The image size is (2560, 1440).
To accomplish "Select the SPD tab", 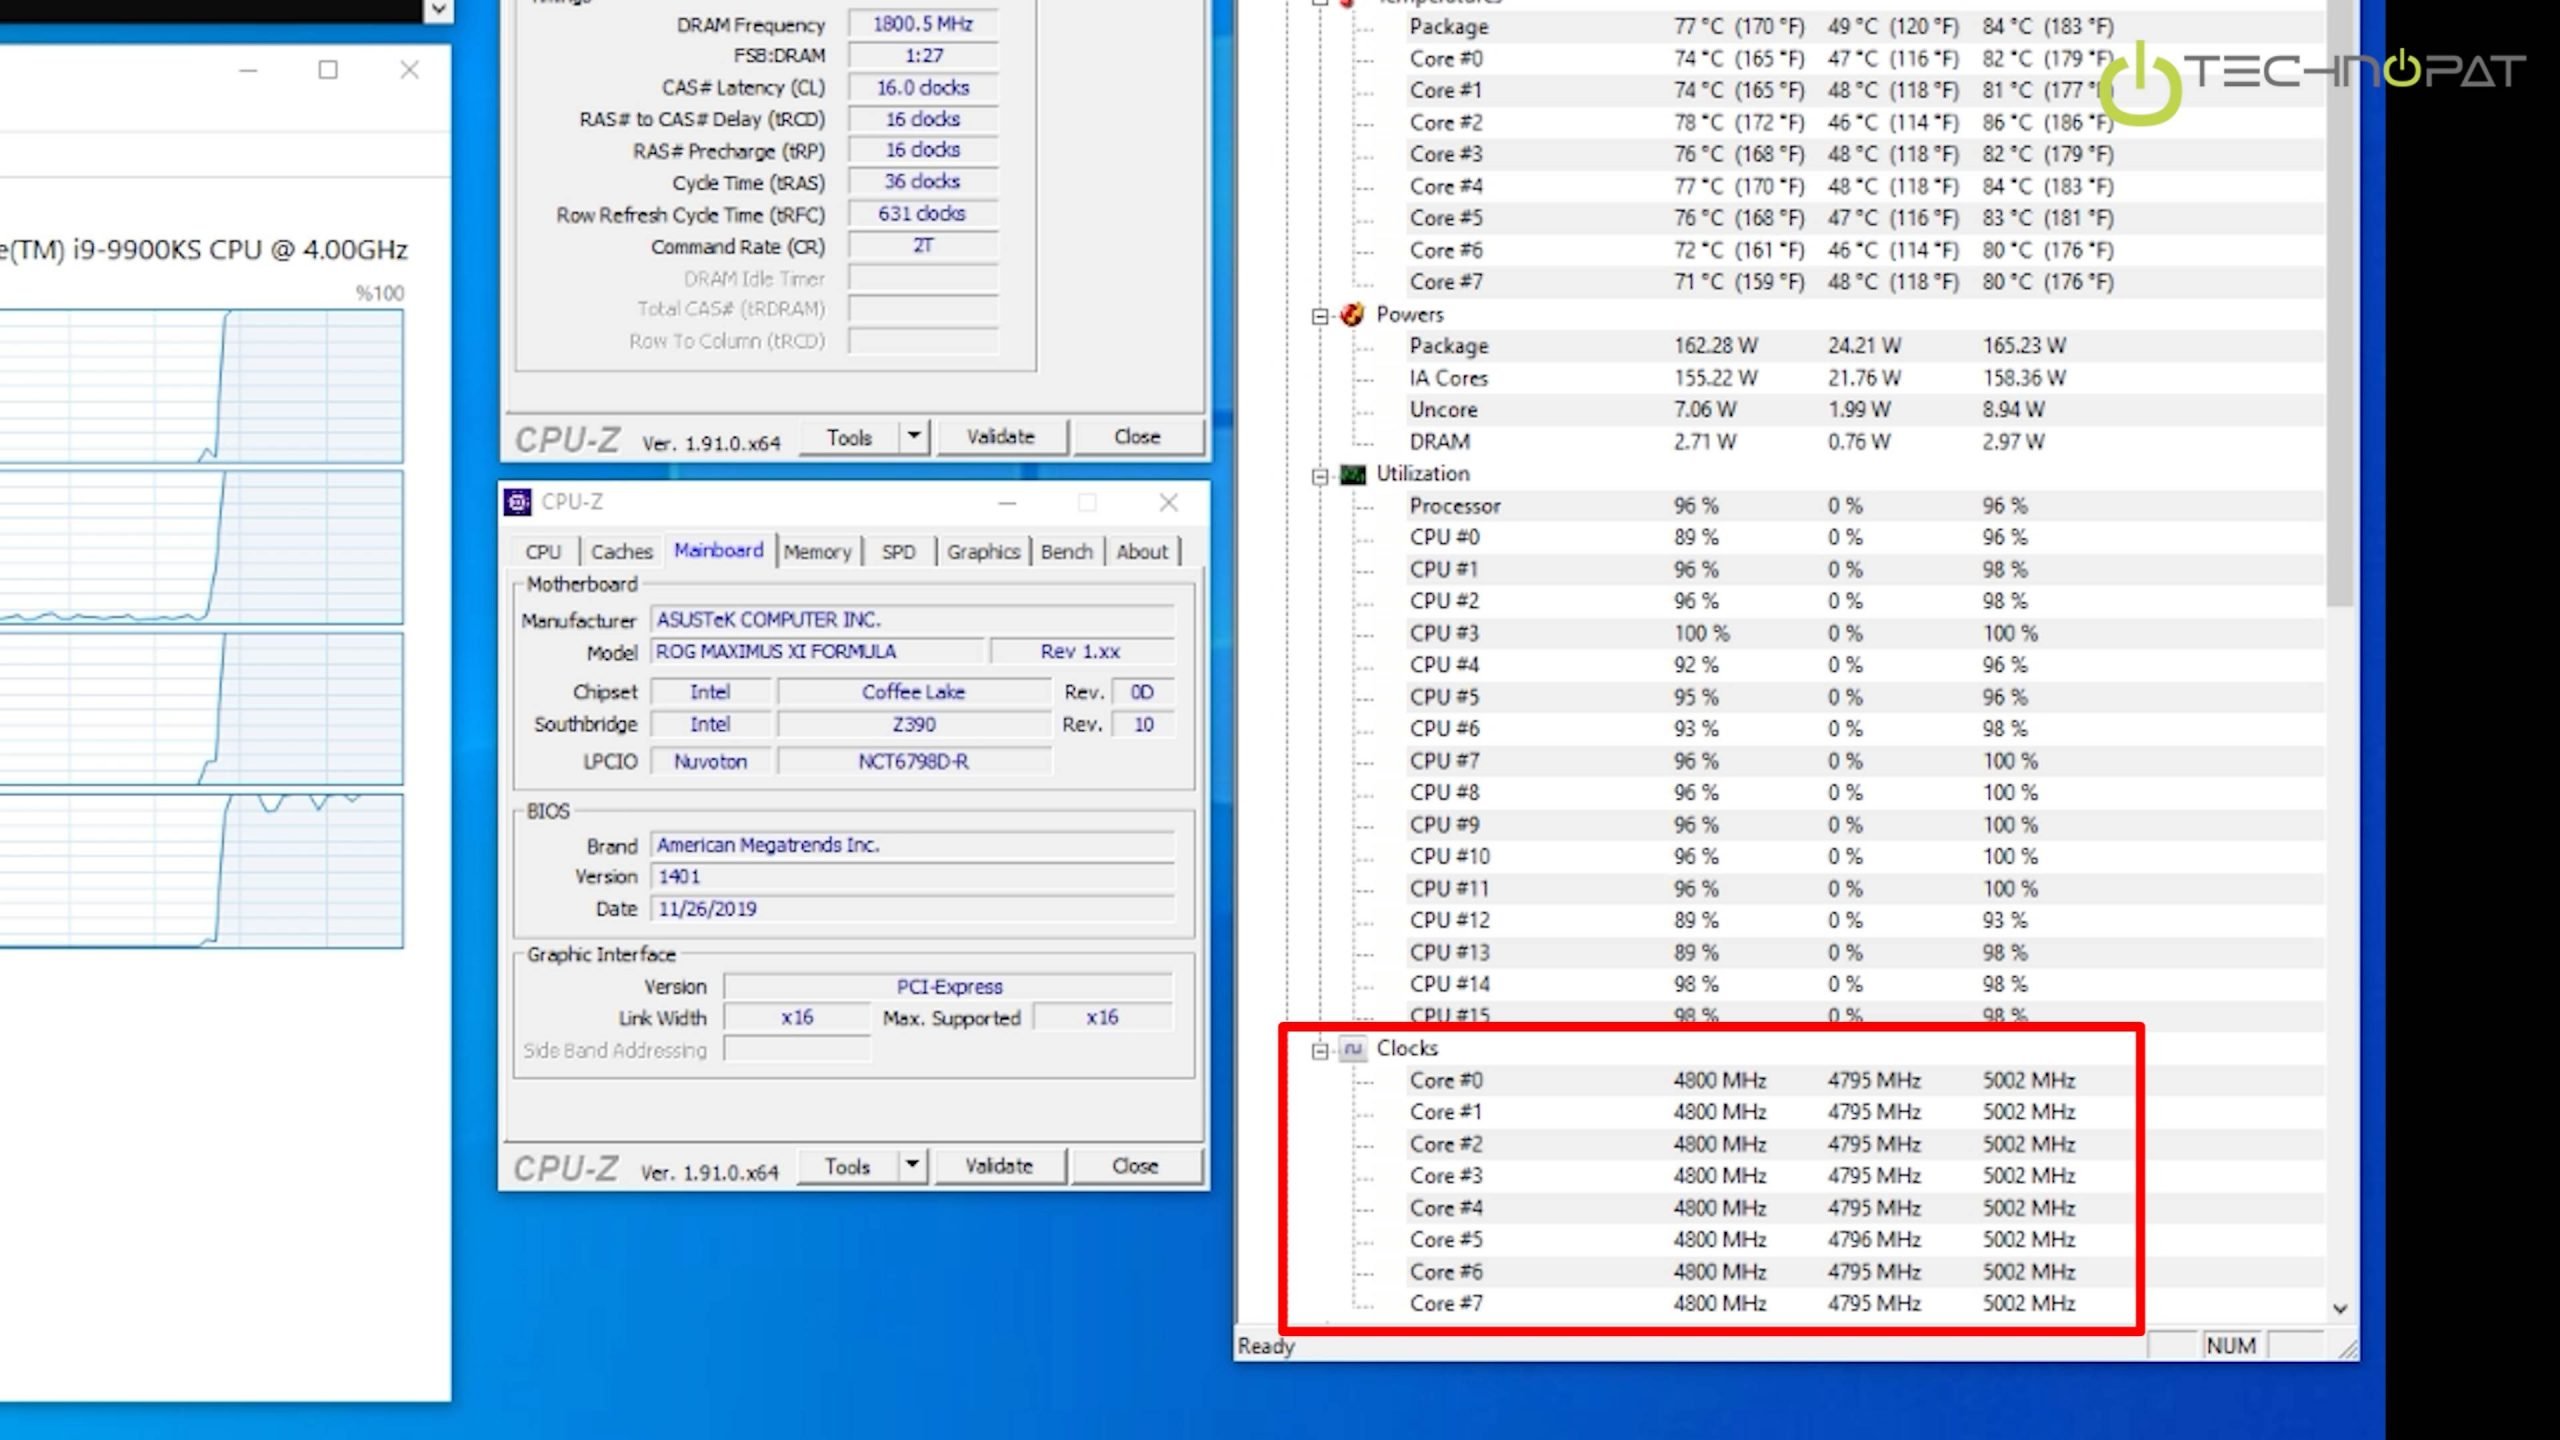I will (x=898, y=552).
